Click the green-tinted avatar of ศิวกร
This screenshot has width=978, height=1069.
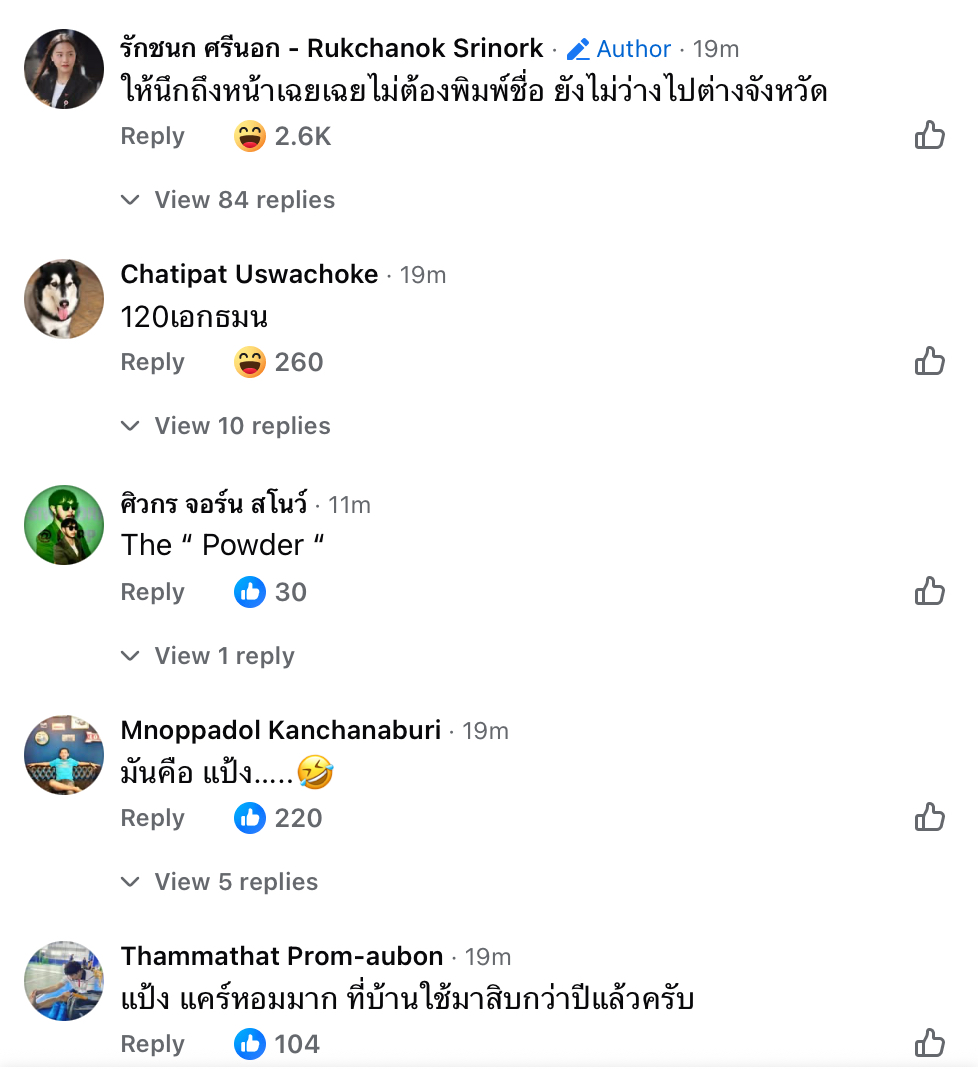pos(64,525)
